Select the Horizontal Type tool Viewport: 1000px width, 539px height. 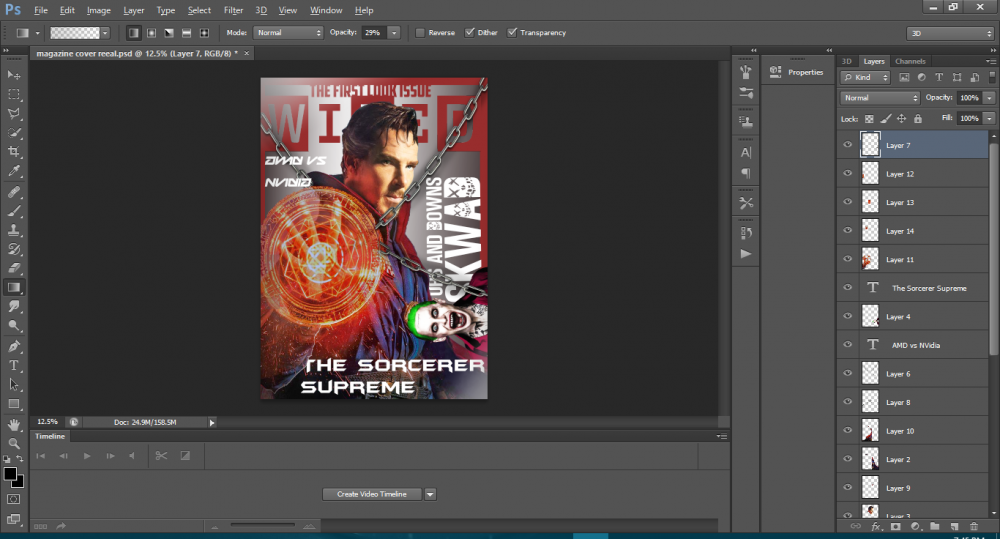pyautogui.click(x=13, y=365)
